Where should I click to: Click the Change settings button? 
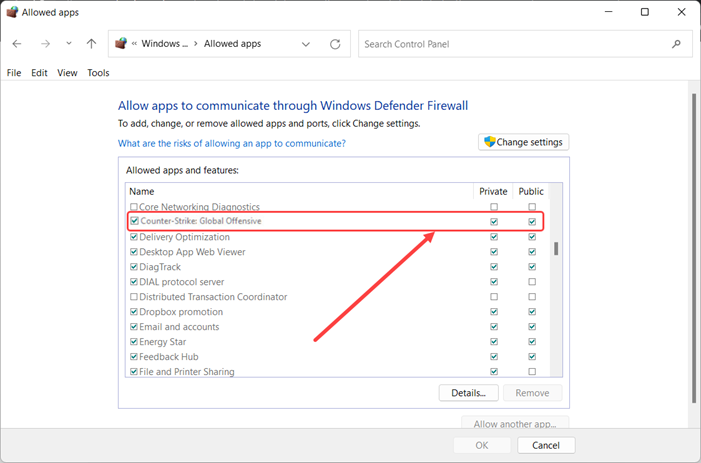(524, 142)
